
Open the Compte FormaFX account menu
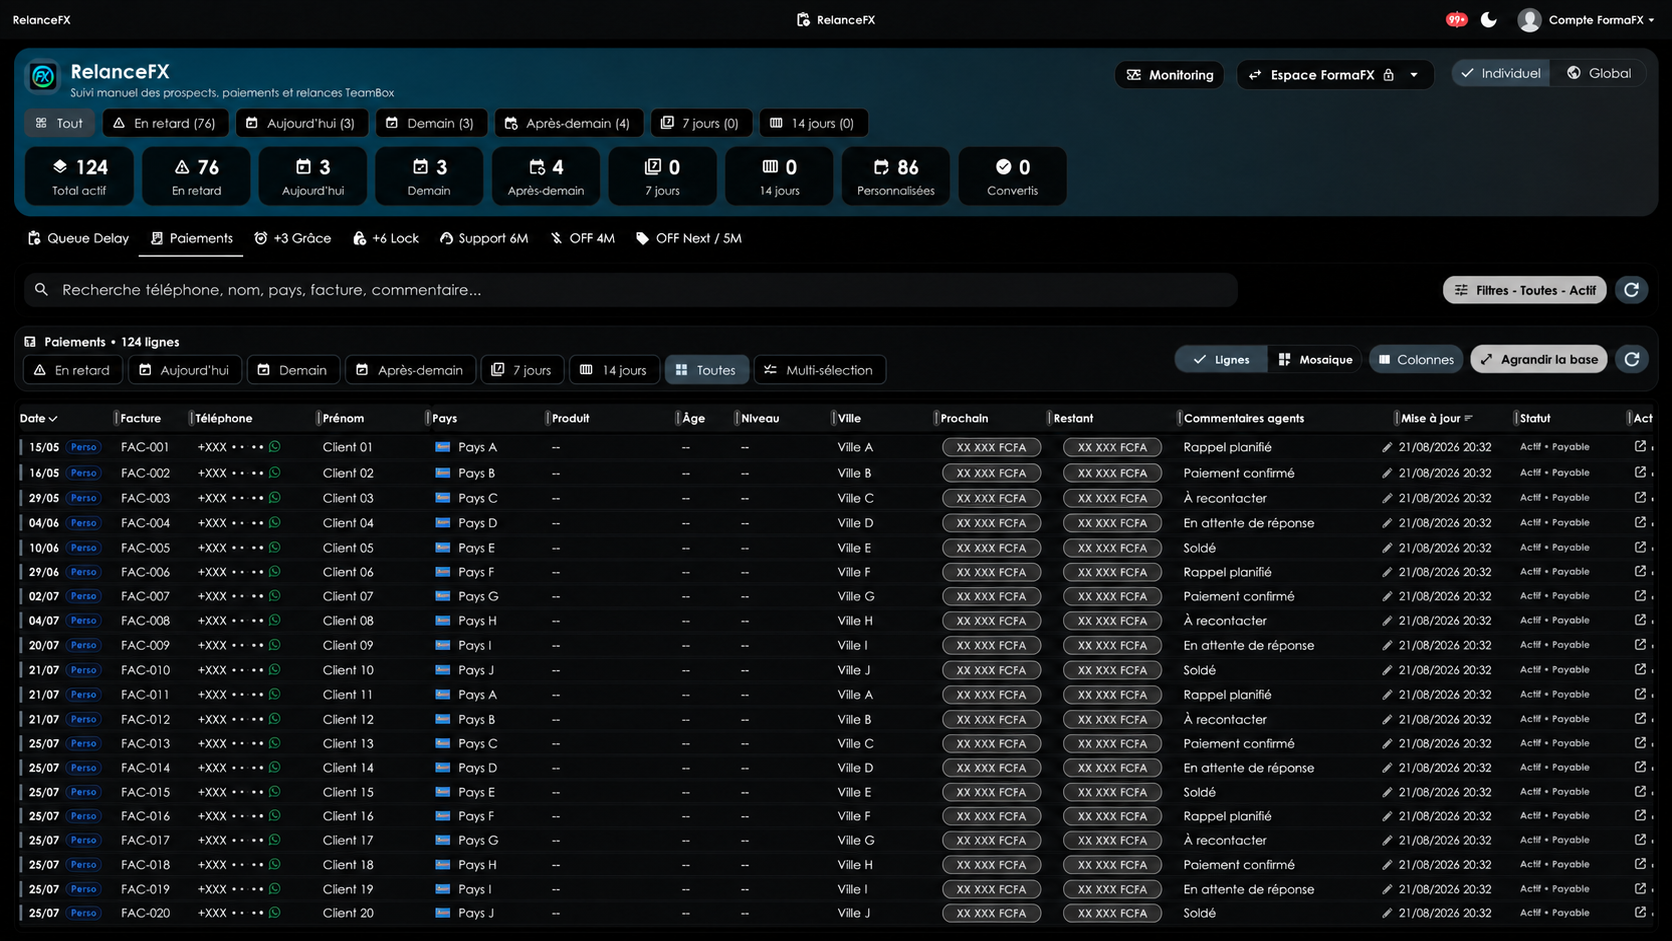1586,19
